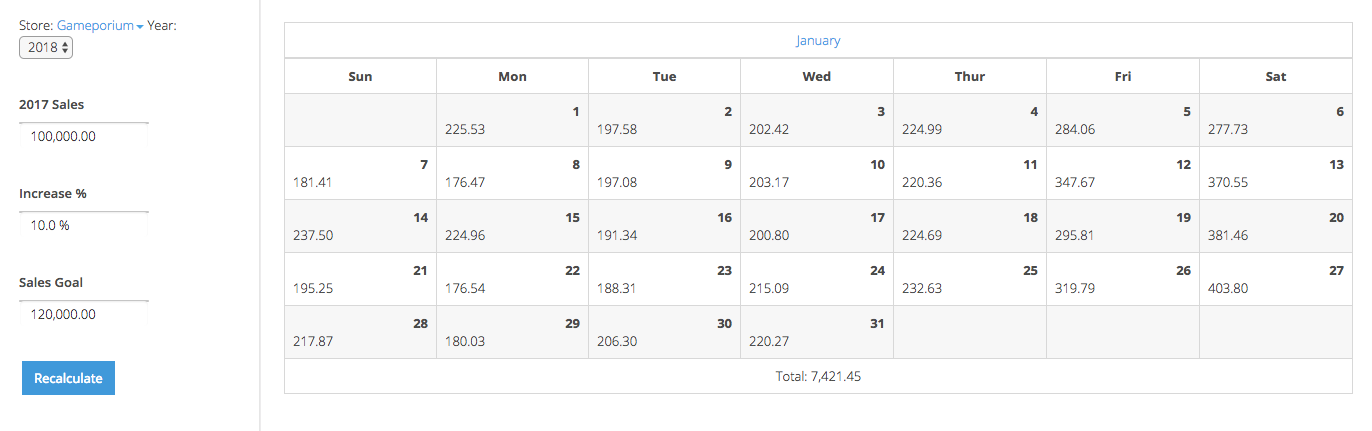
Task: Click the Sun column header
Action: coord(360,76)
